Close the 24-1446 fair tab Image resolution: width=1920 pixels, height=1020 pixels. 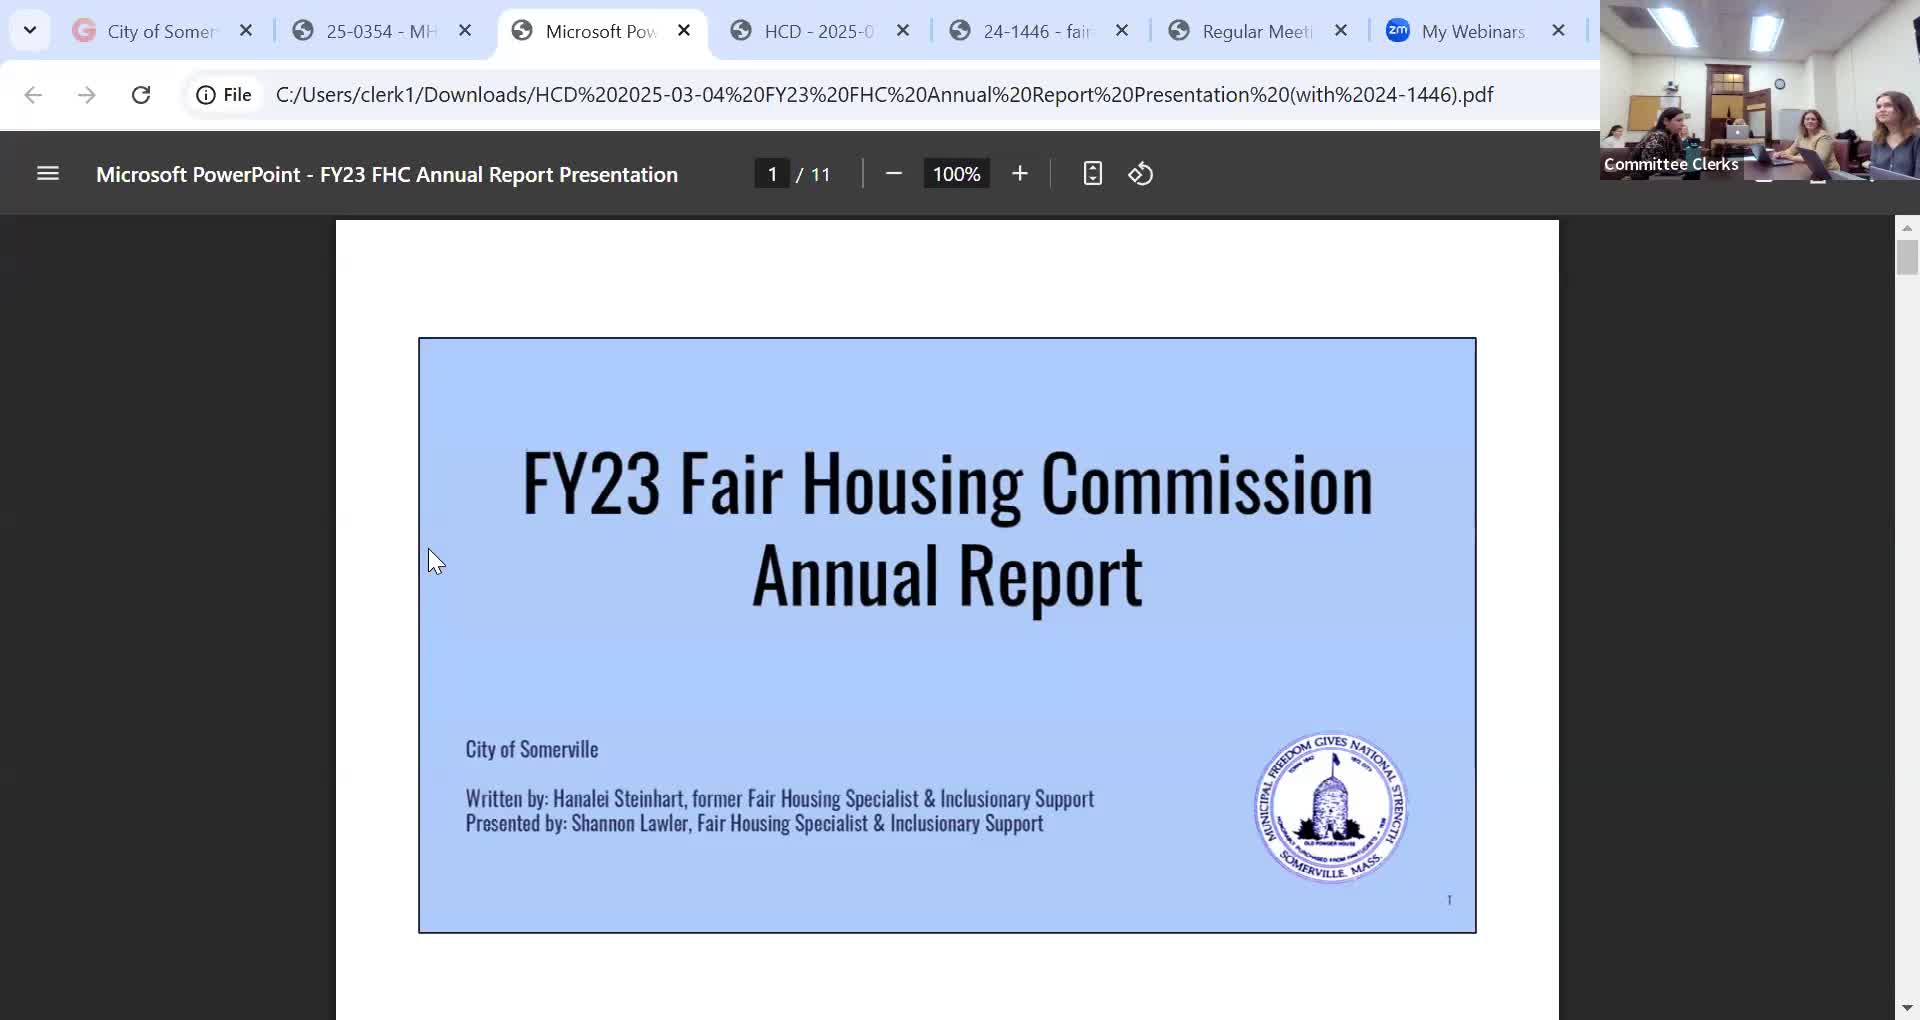1121,31
